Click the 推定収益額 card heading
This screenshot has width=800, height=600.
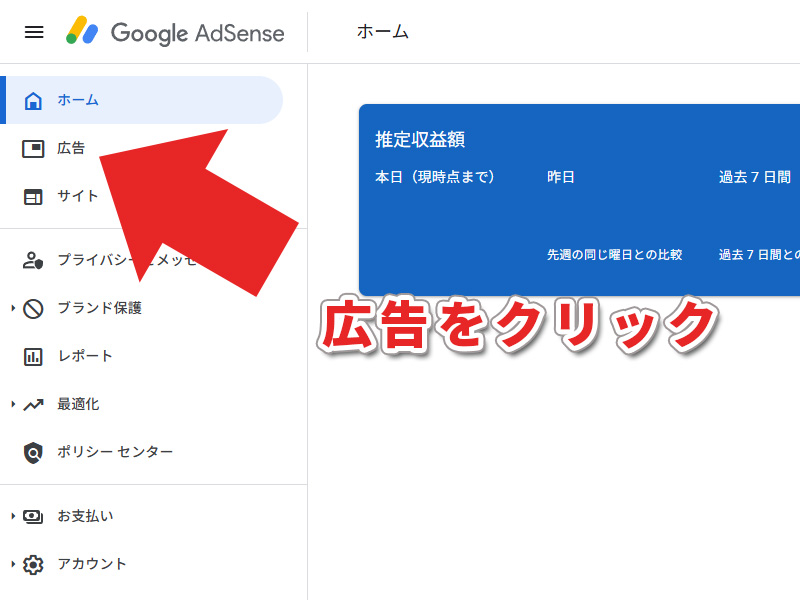click(x=420, y=139)
